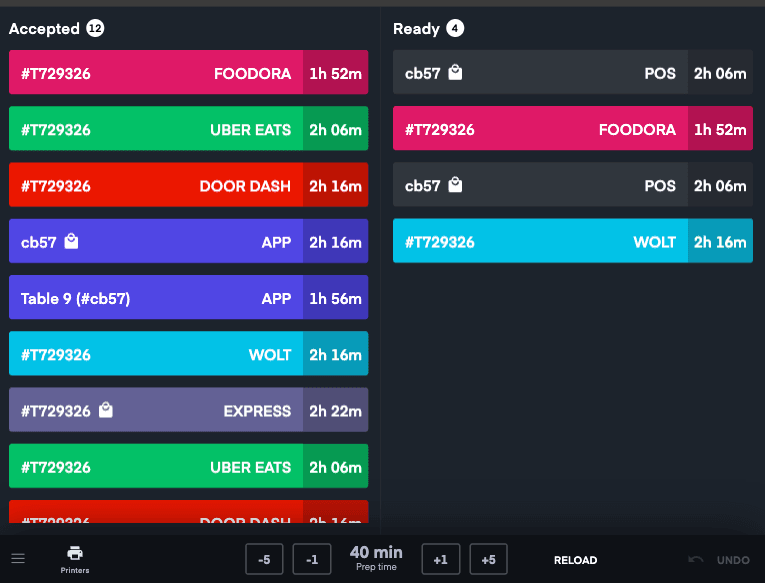Decrease prep time by 1 minute
The image size is (765, 583).
click(312, 560)
